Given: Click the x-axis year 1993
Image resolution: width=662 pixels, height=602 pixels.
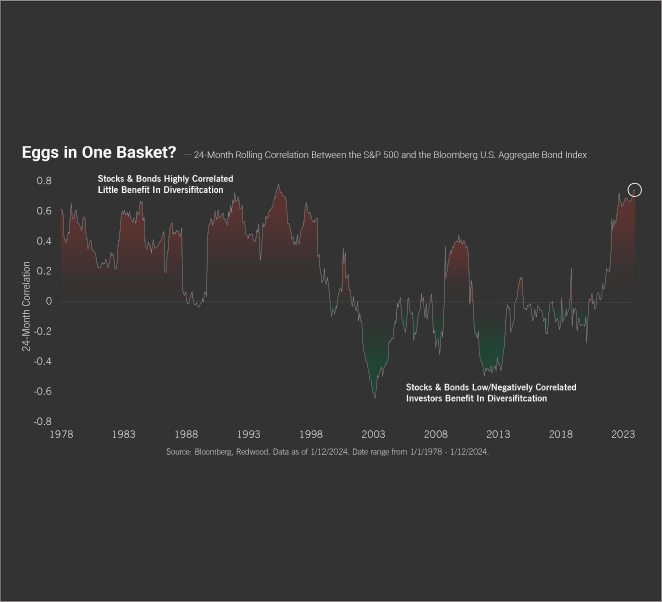Looking at the screenshot, I should tap(248, 434).
